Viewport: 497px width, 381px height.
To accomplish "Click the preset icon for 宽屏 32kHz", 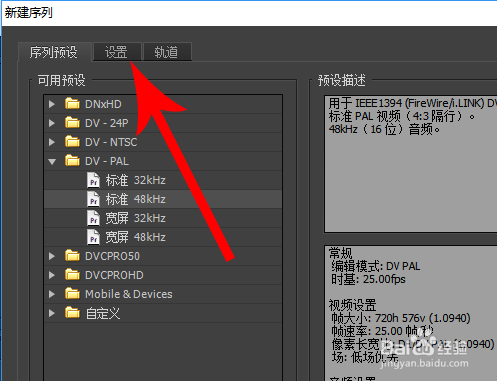I will [x=93, y=218].
